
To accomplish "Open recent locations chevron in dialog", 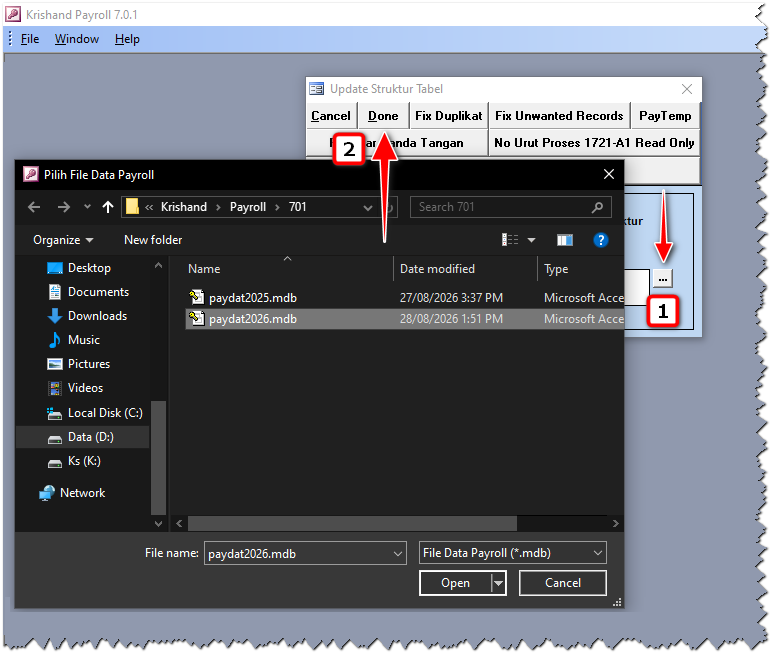I will [87, 207].
